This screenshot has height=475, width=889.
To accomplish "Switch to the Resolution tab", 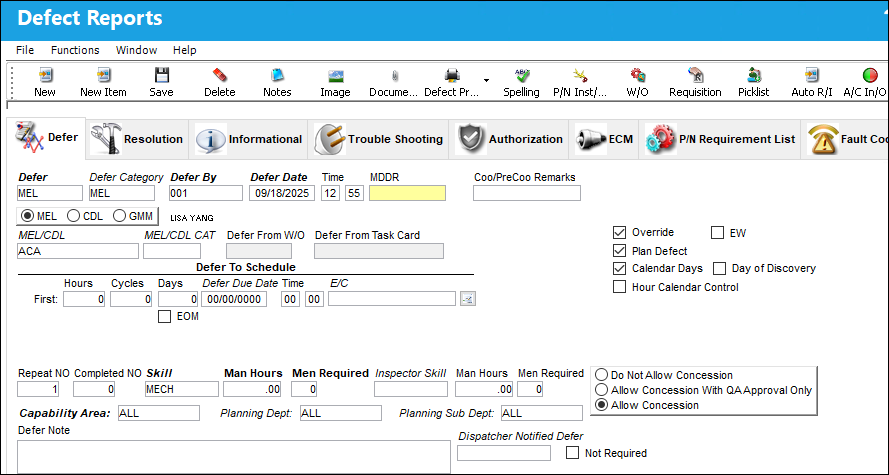I will [137, 139].
